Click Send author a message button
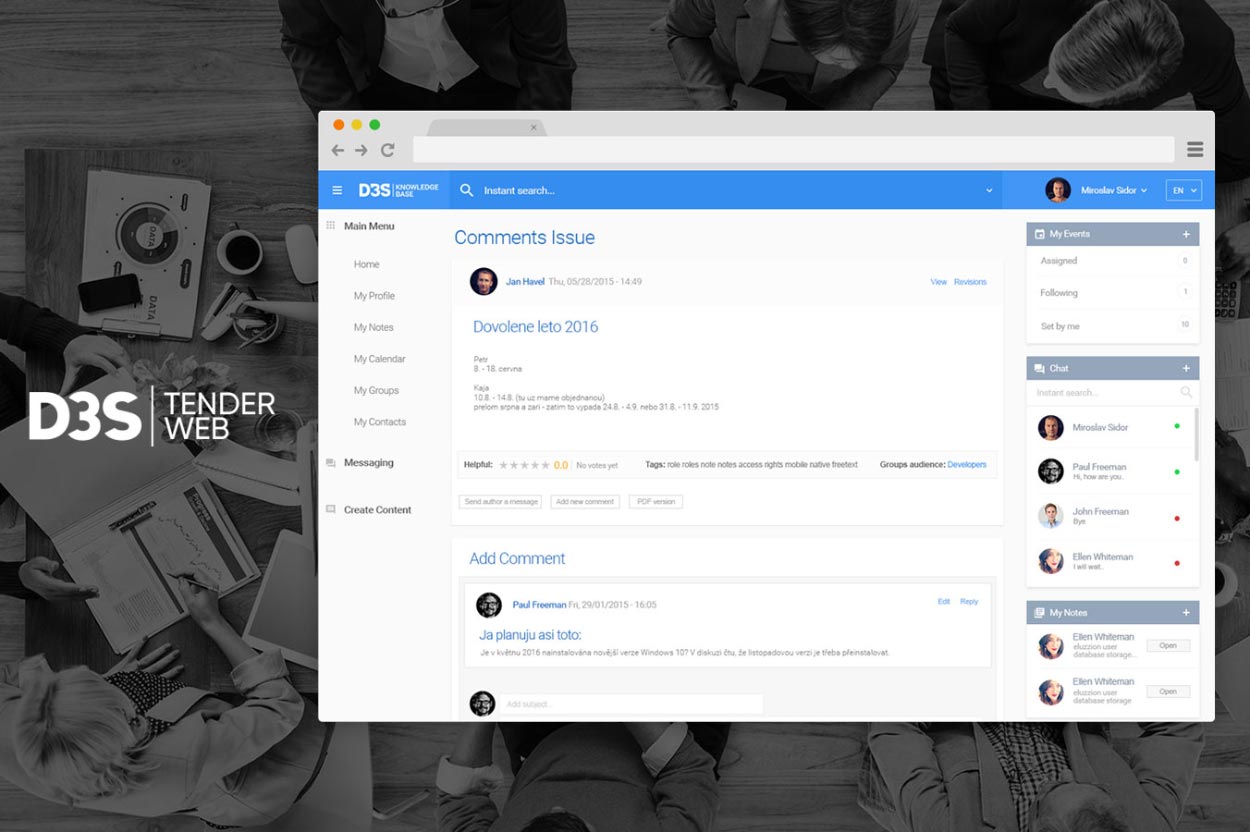The width and height of the screenshot is (1250, 832). (x=500, y=502)
